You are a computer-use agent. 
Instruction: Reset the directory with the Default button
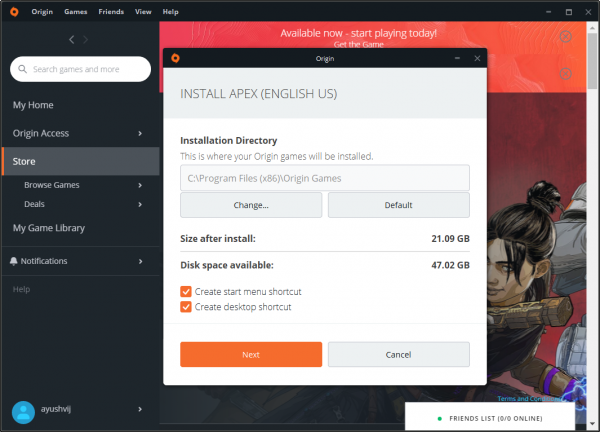point(399,205)
